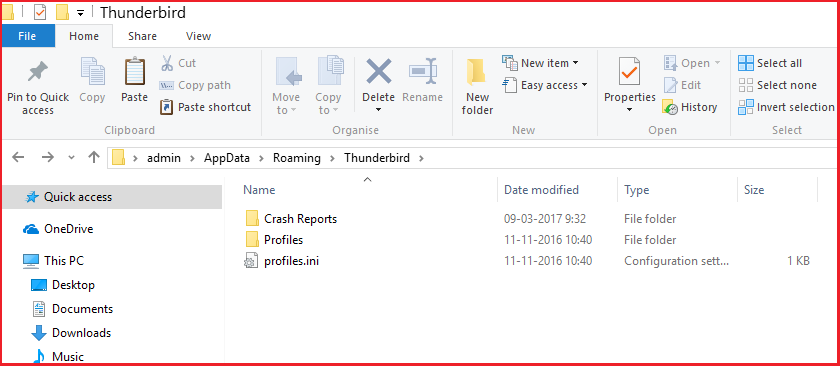
Task: Click History in the Open group
Action: pyautogui.click(x=689, y=107)
